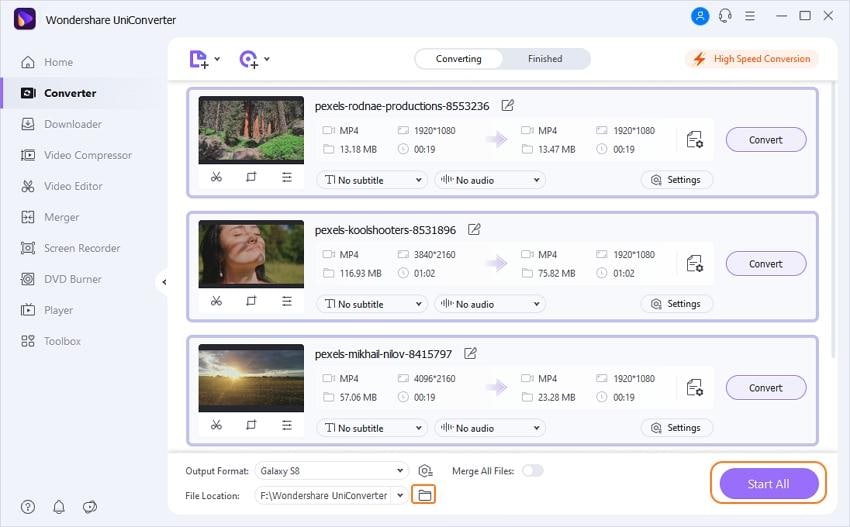Select the woman's face video thumbnail

pyautogui.click(x=251, y=254)
